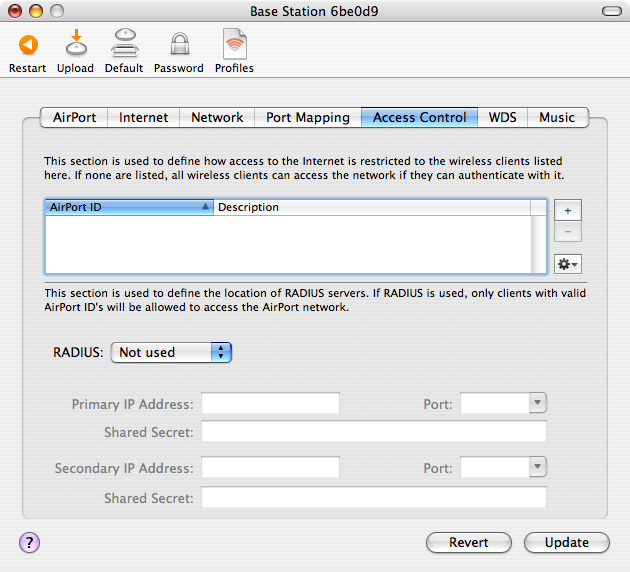The image size is (630, 572).
Task: Select the Access Control tab
Action: pos(419,117)
